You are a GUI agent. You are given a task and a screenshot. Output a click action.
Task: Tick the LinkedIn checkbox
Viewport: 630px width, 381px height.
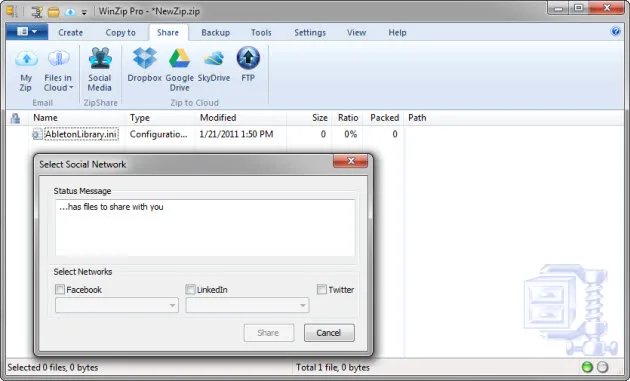(x=190, y=289)
